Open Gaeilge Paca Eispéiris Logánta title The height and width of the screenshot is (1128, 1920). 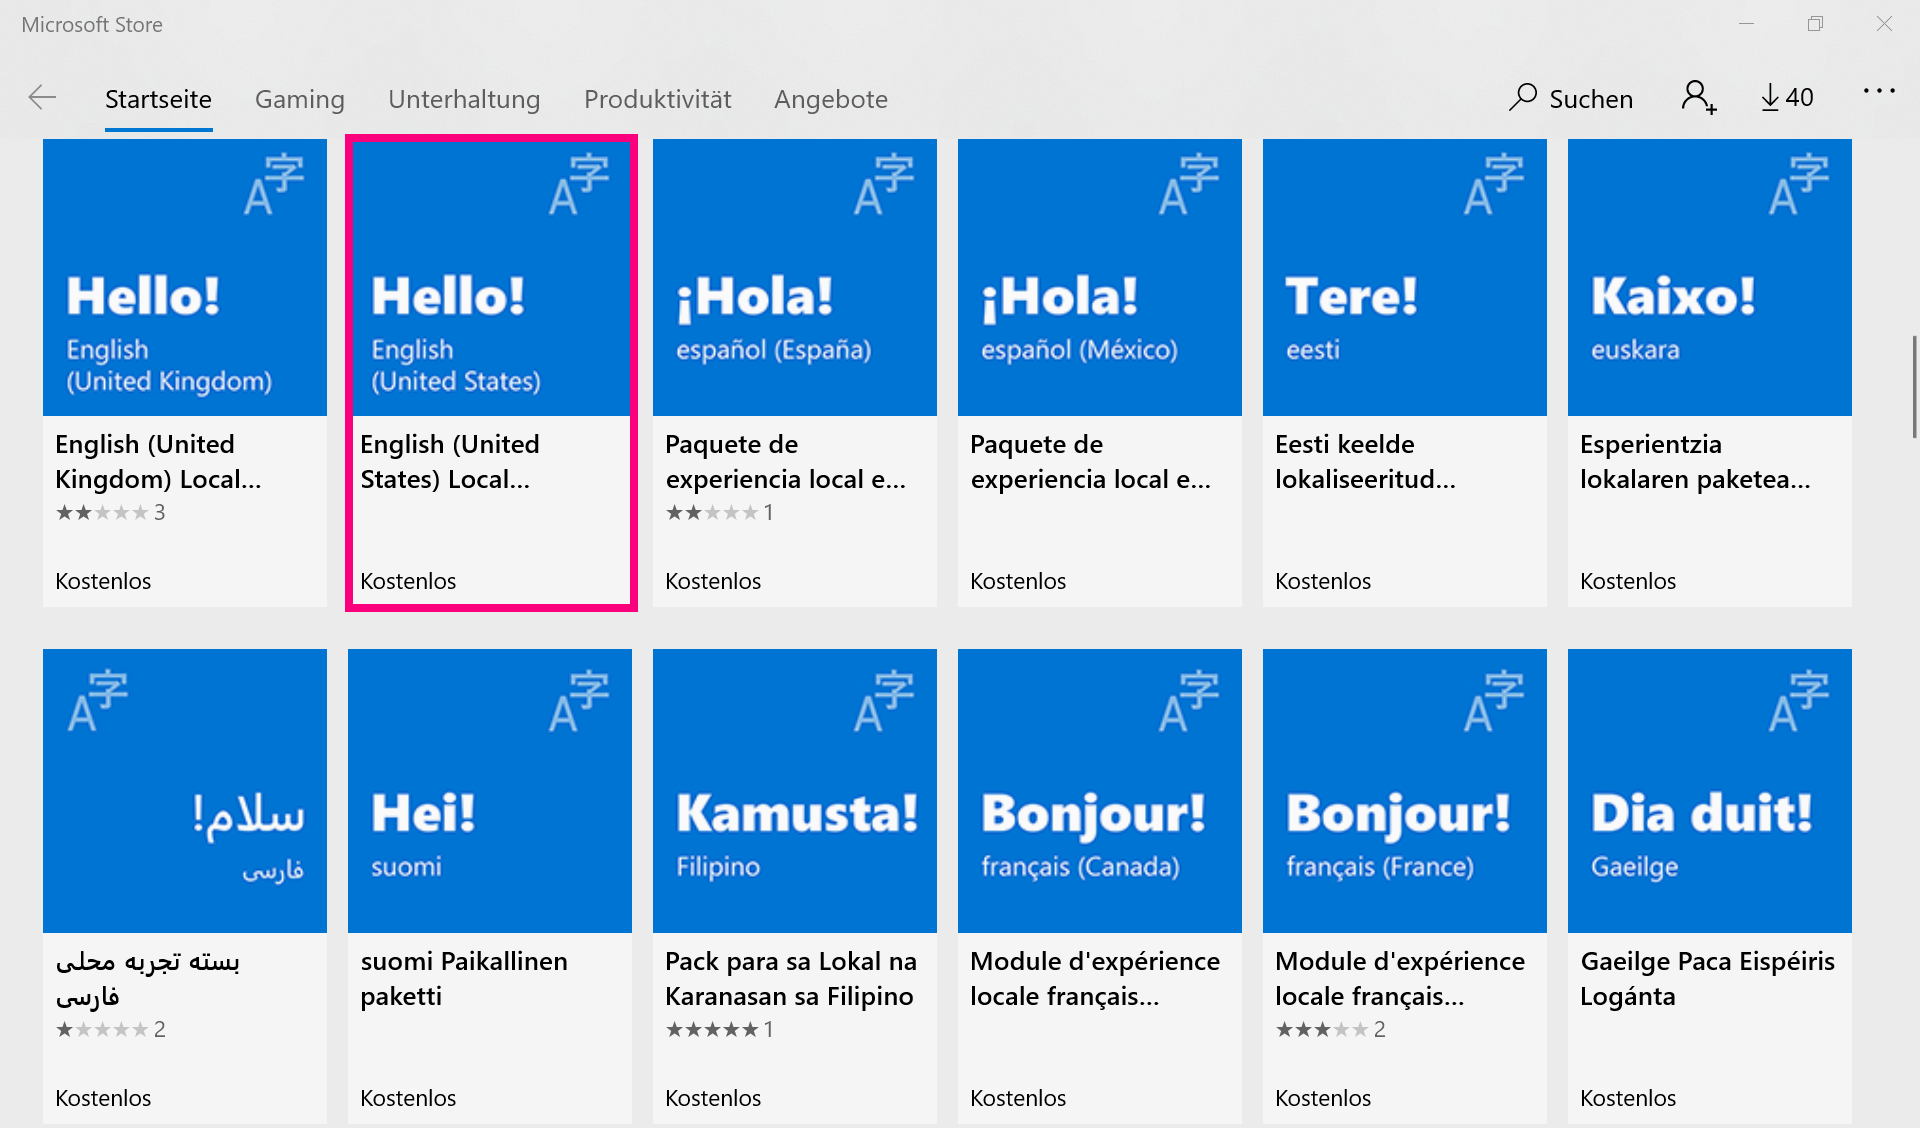tap(1706, 978)
